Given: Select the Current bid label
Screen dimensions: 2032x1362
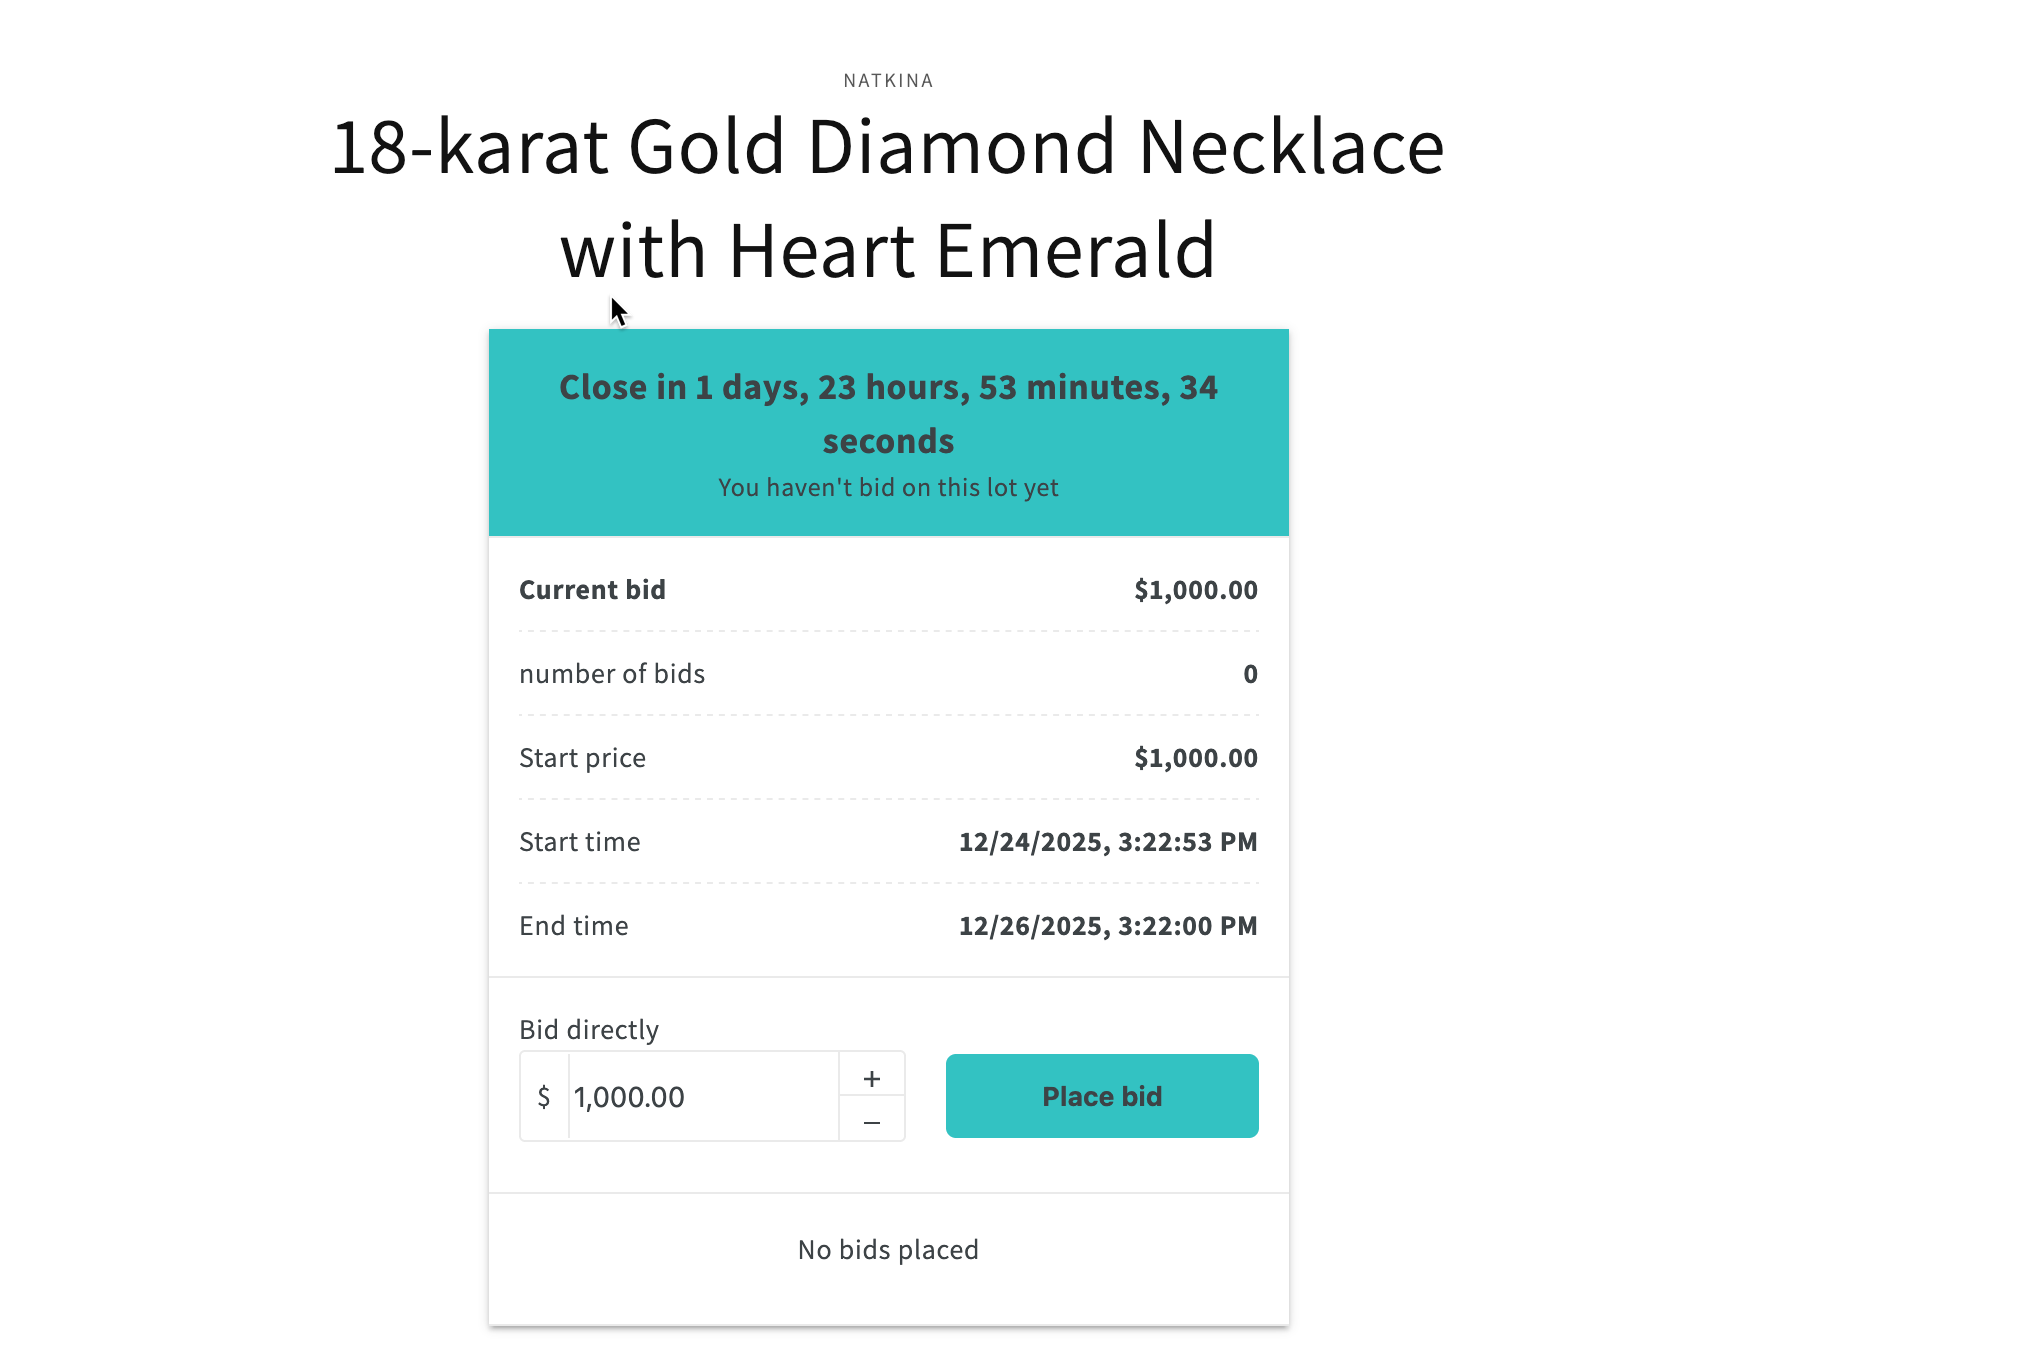Looking at the screenshot, I should click(x=592, y=590).
